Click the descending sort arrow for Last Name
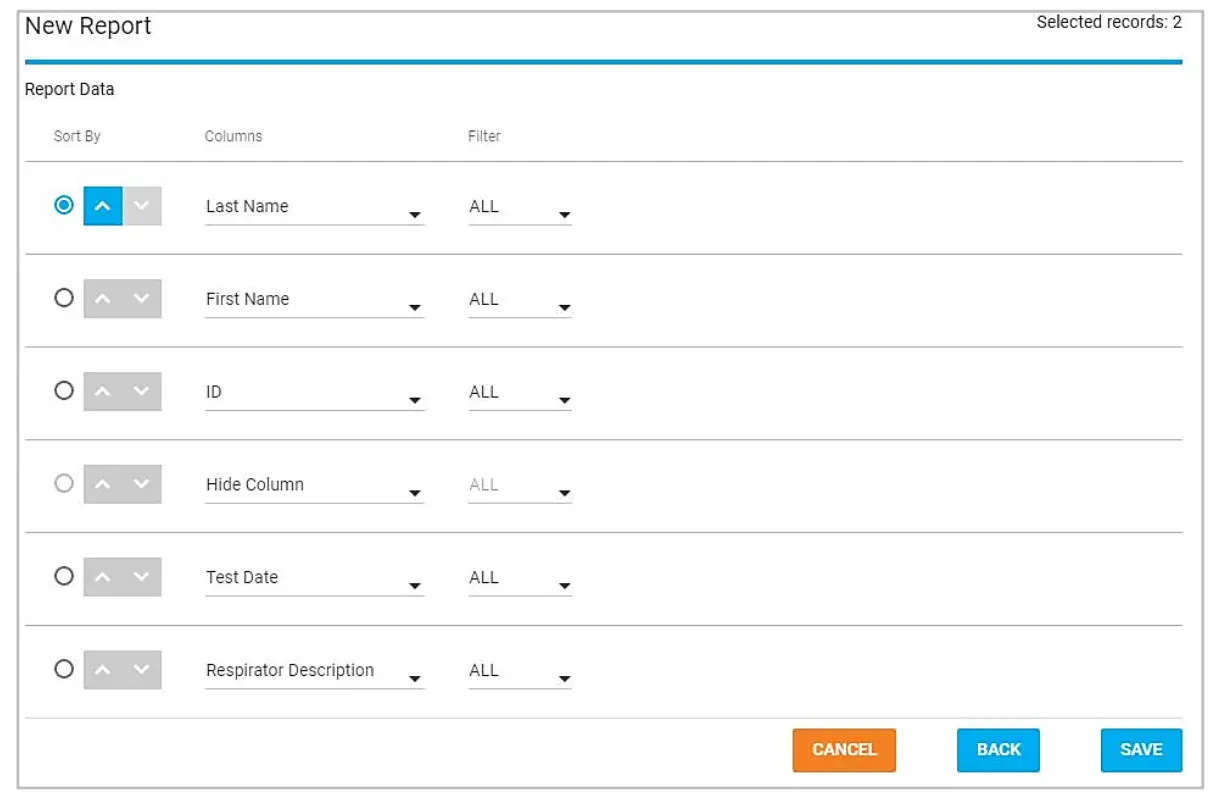This screenshot has width=1222, height=802. tap(140, 206)
